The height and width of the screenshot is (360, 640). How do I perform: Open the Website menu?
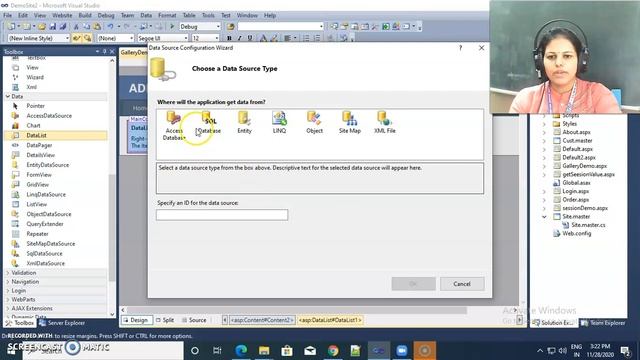pyautogui.click(x=62, y=15)
